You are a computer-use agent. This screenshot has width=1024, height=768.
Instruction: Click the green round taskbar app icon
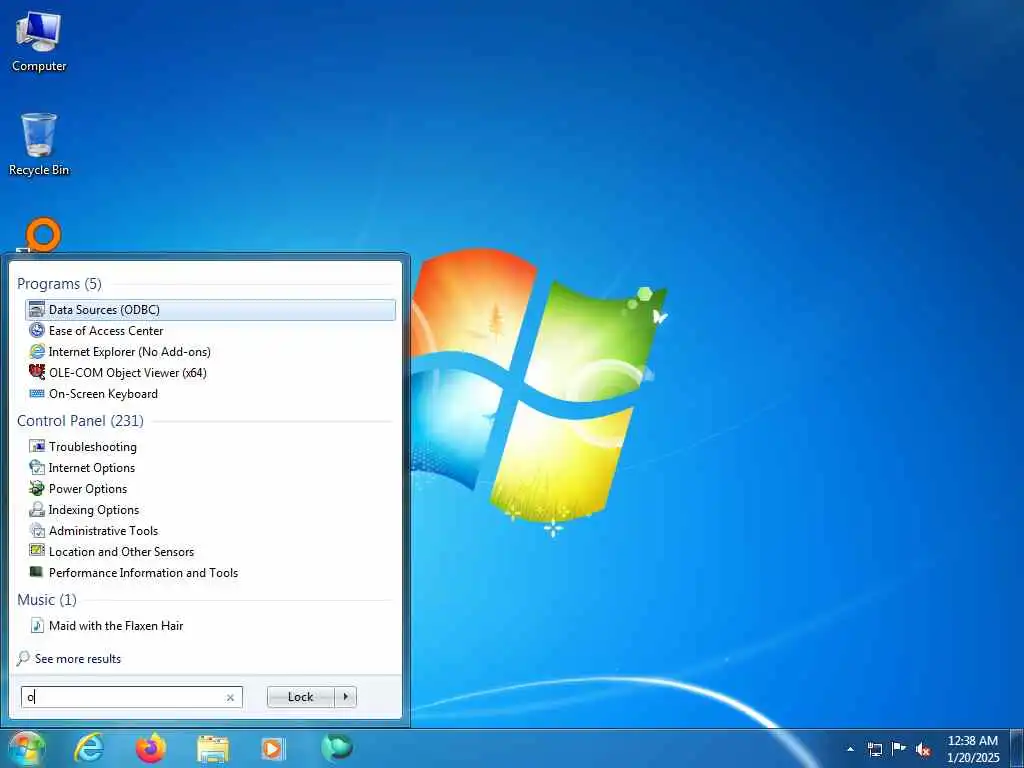pyautogui.click(x=337, y=747)
